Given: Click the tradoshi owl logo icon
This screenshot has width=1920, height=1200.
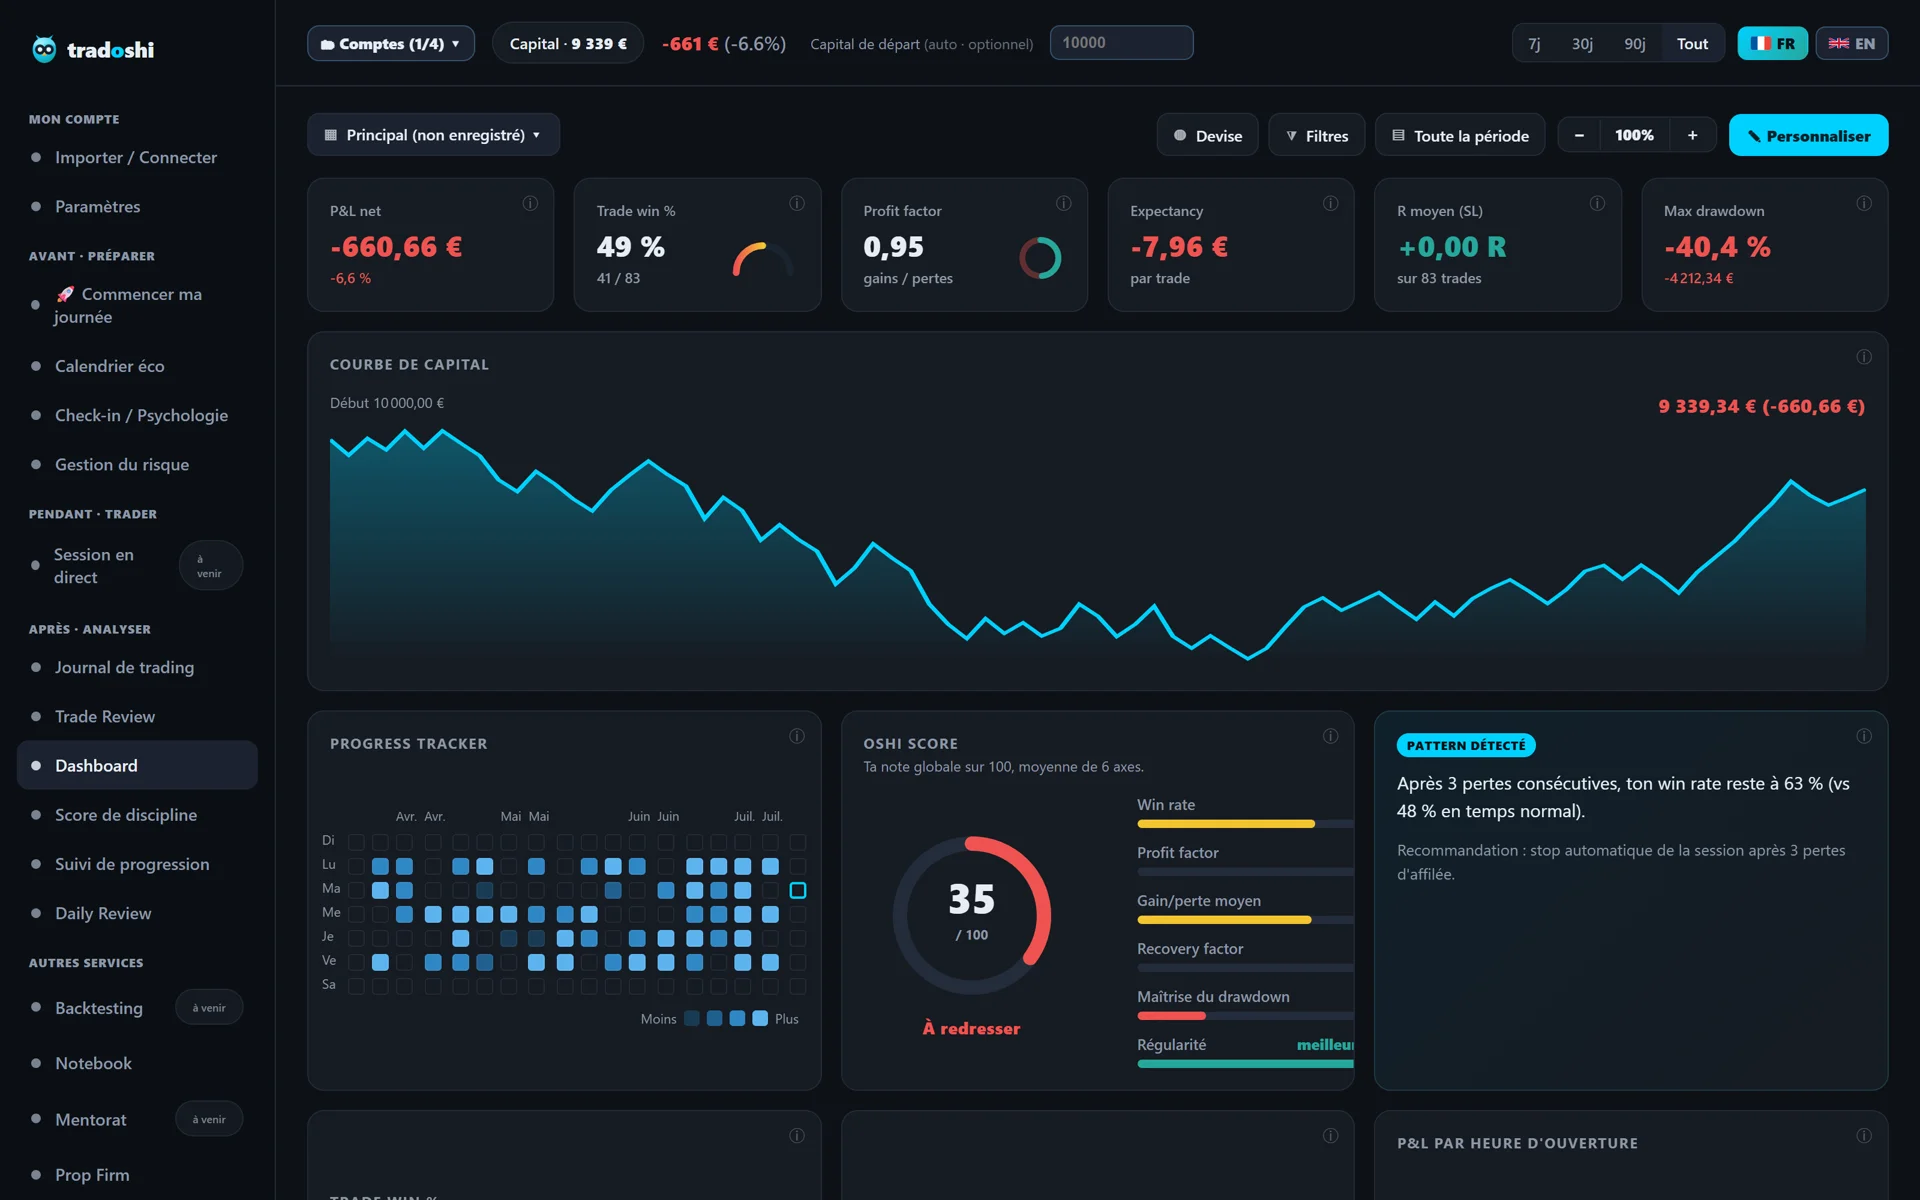Looking at the screenshot, I should 44,49.
